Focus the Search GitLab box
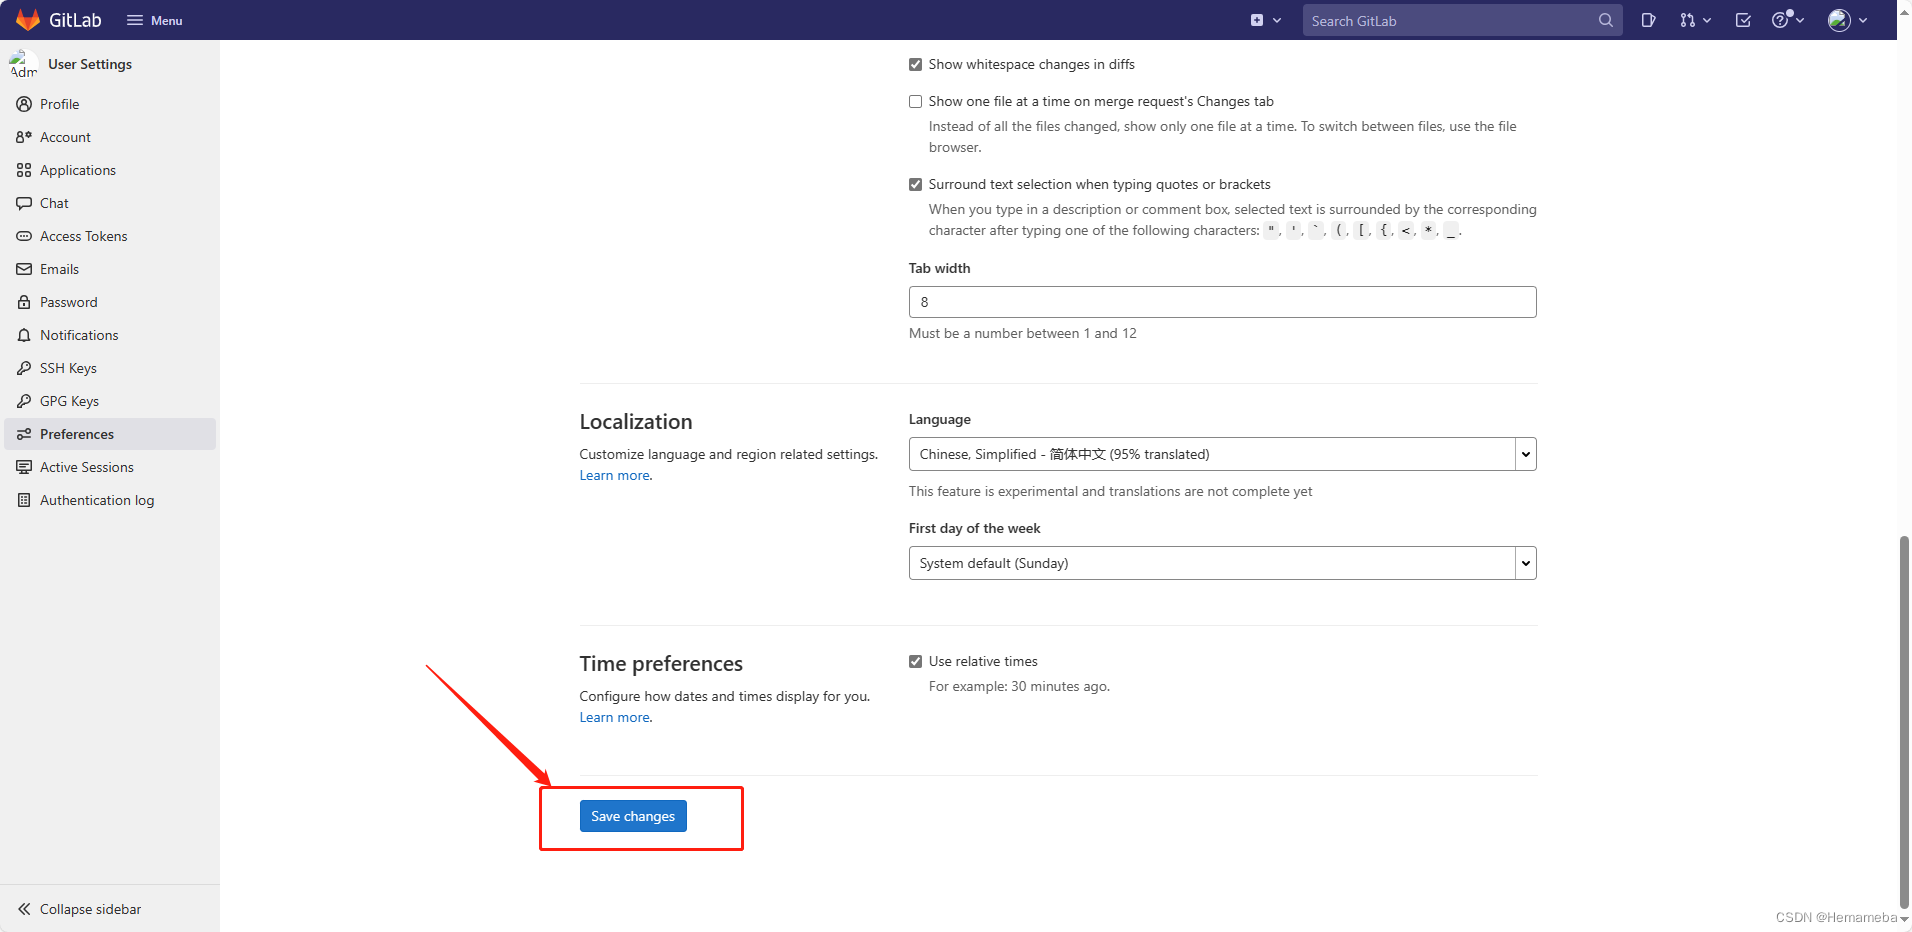This screenshot has width=1912, height=932. (1450, 20)
